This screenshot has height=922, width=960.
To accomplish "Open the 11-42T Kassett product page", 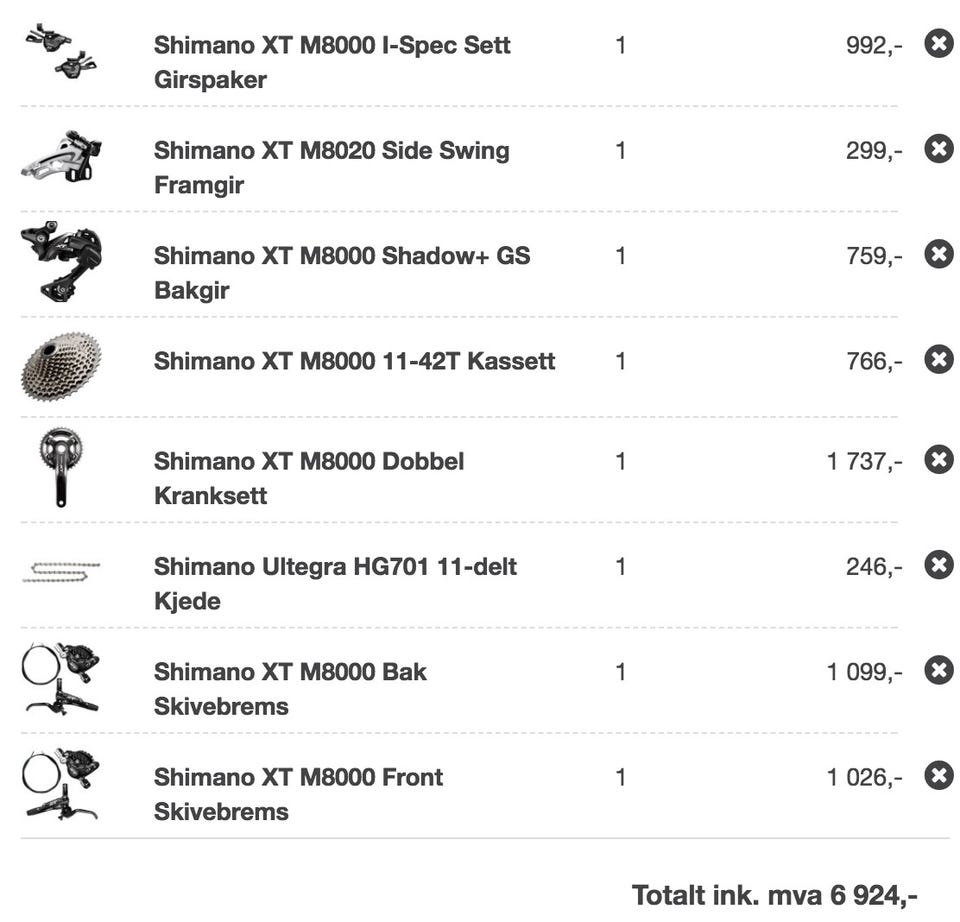I will pos(354,361).
